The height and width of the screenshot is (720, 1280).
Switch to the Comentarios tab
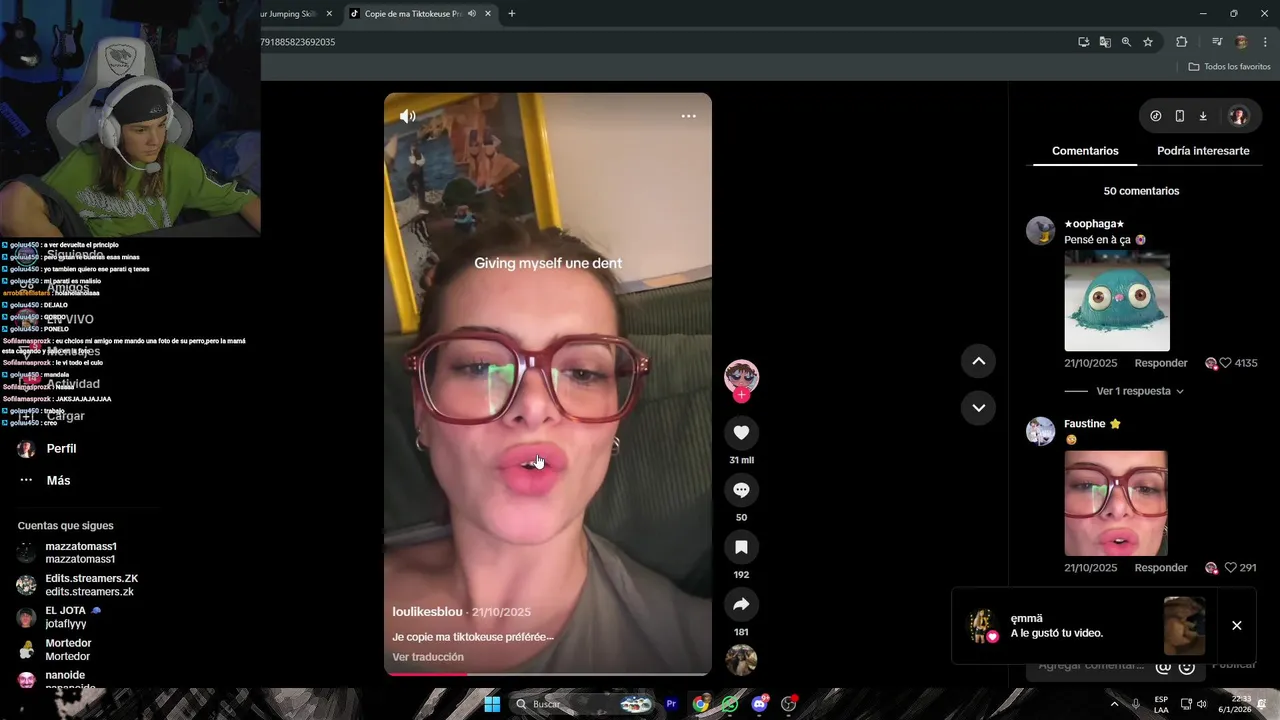(x=1085, y=151)
